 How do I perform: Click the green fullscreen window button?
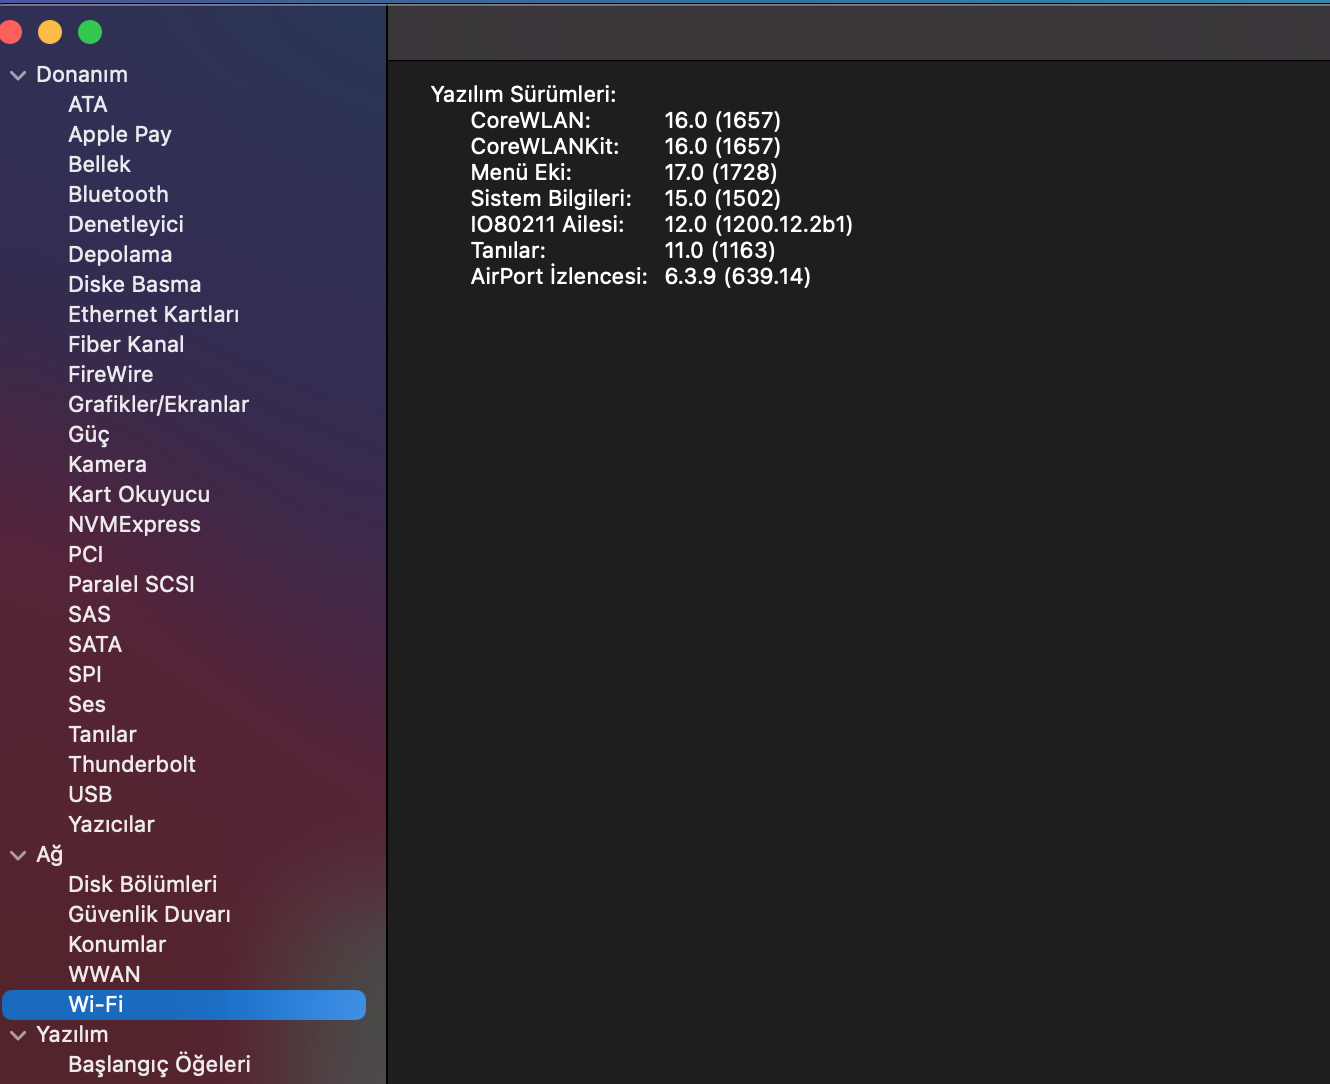point(90,32)
